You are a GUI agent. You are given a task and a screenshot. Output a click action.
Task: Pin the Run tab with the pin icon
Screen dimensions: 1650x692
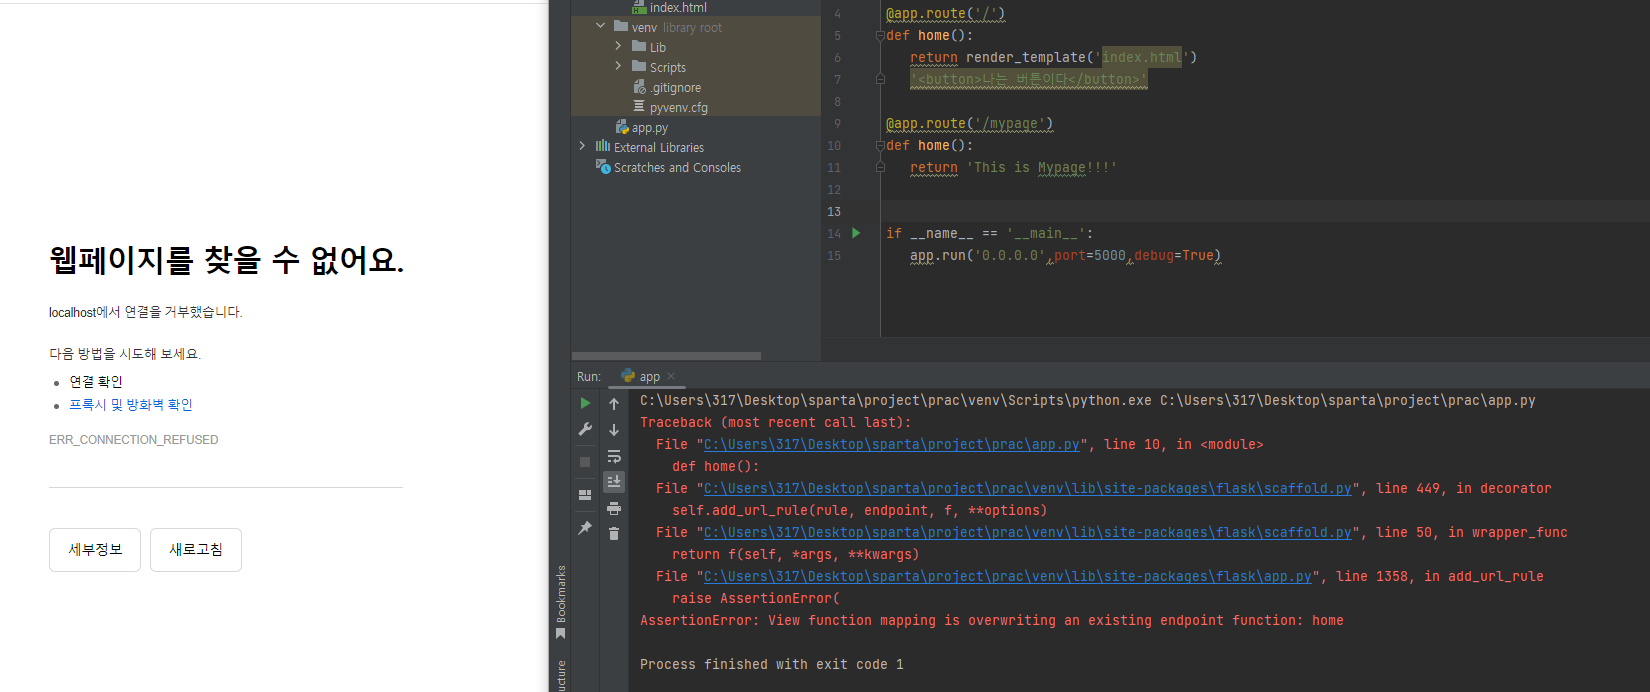(x=585, y=527)
